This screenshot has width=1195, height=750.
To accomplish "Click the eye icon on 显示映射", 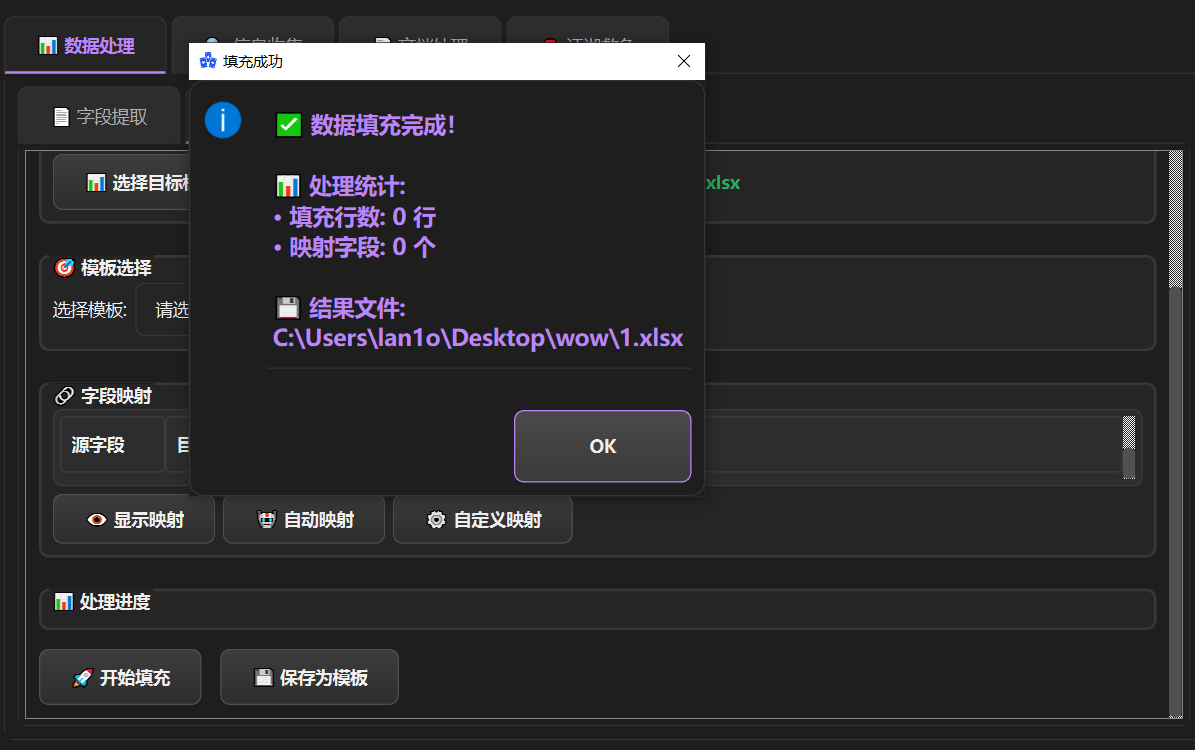I will pos(97,520).
